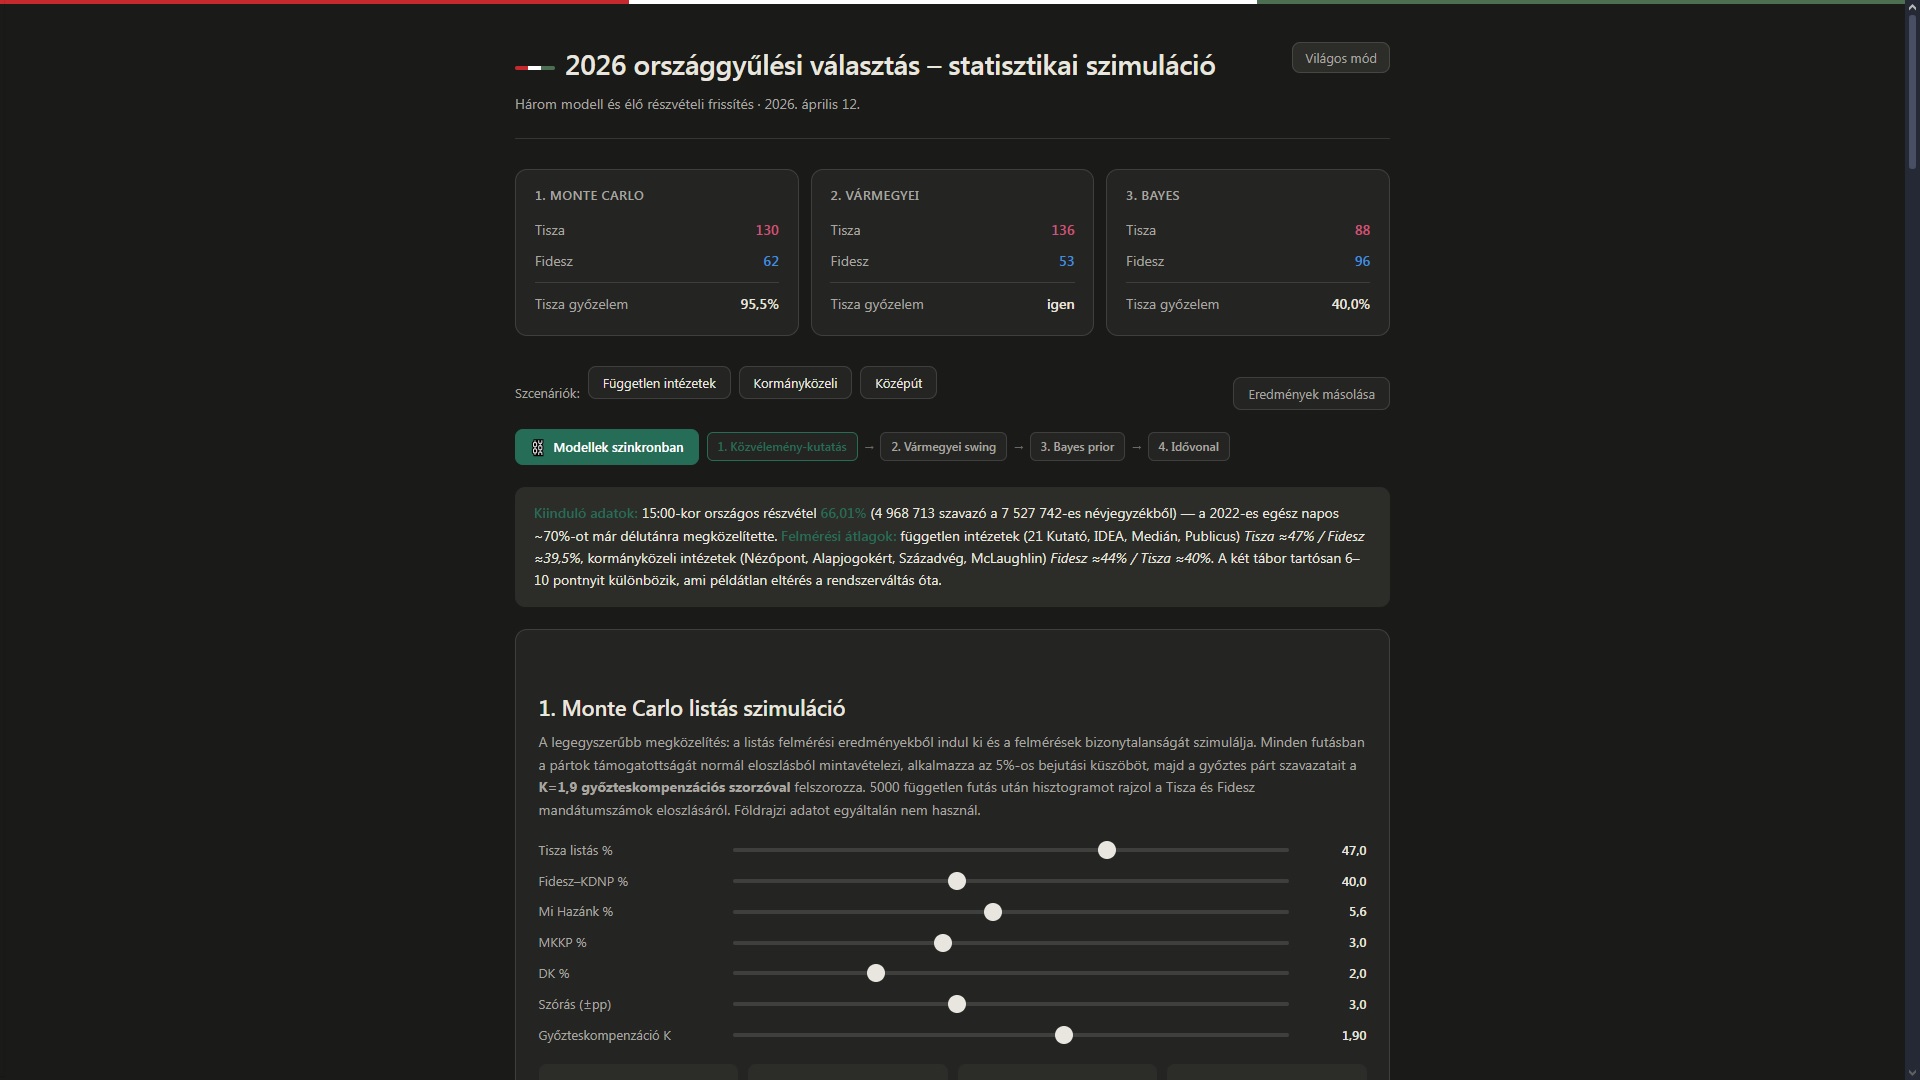Open the 3. Bayes prior step
The height and width of the screenshot is (1080, 1920).
click(x=1075, y=447)
